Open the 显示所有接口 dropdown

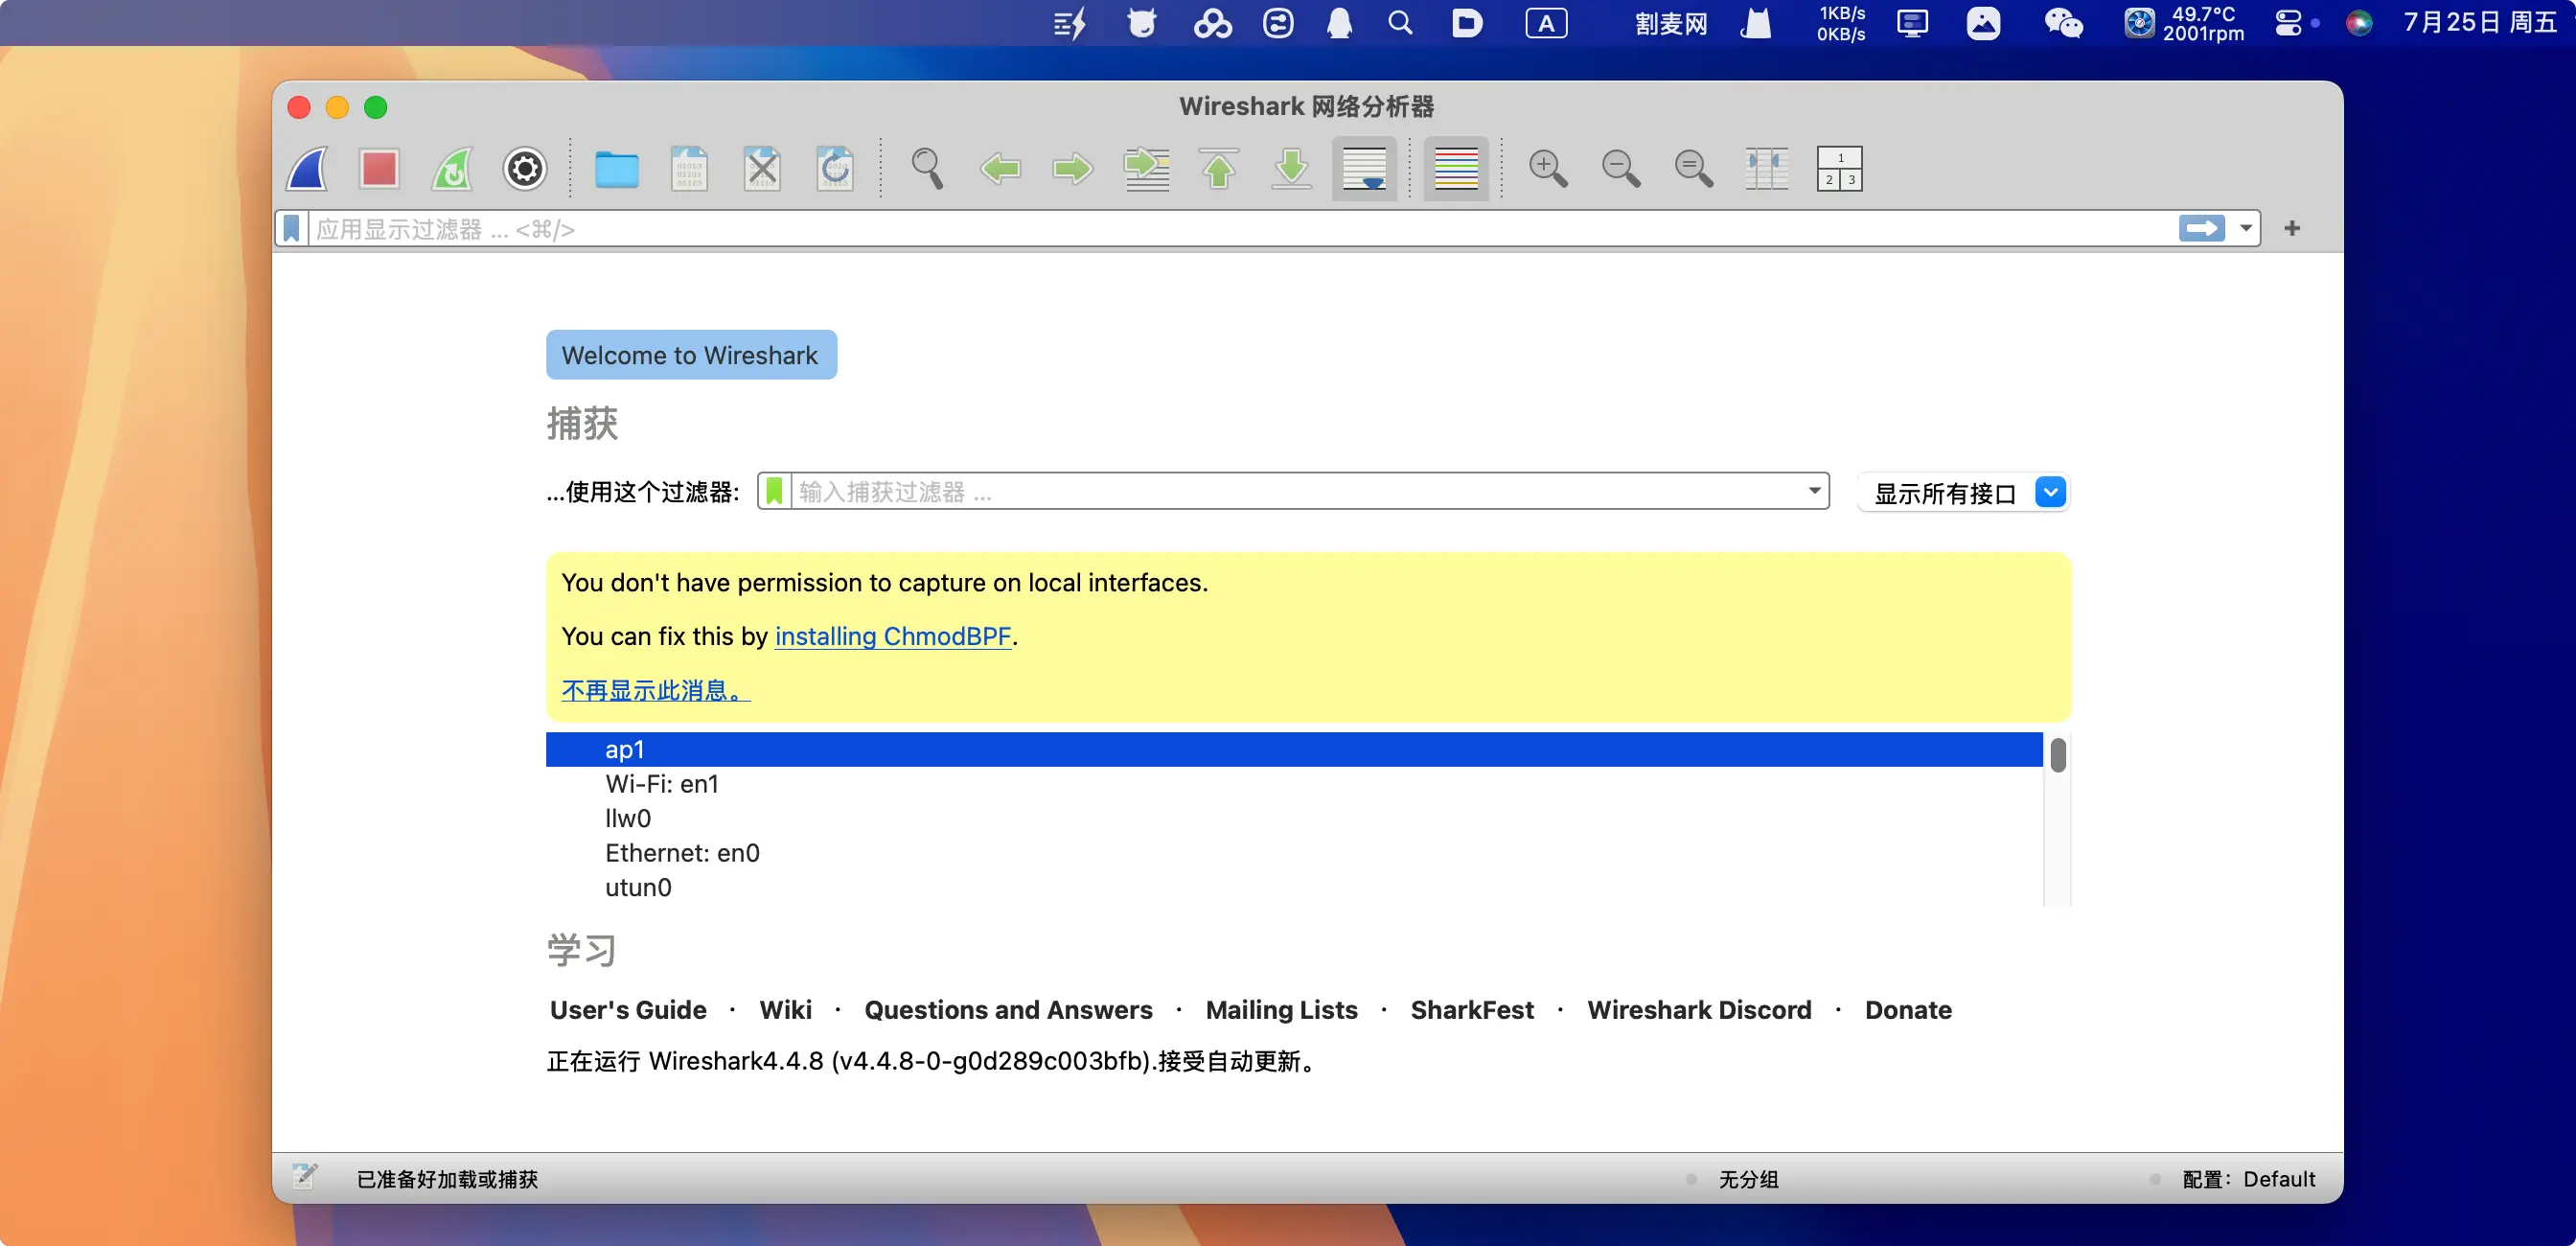(2050, 492)
